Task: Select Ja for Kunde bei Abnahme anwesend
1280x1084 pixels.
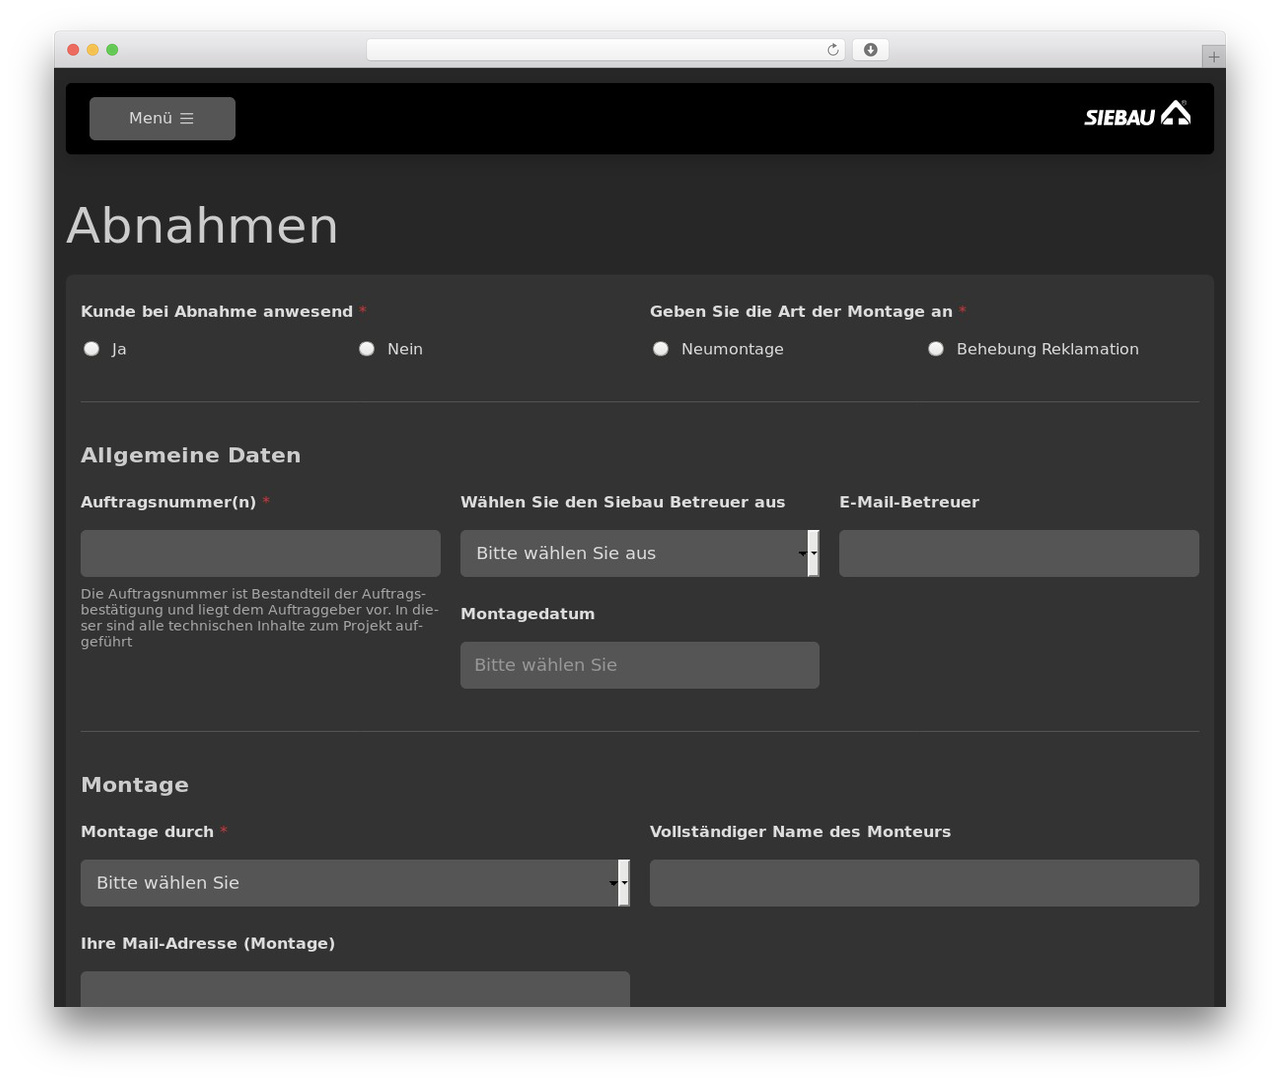Action: click(x=92, y=349)
